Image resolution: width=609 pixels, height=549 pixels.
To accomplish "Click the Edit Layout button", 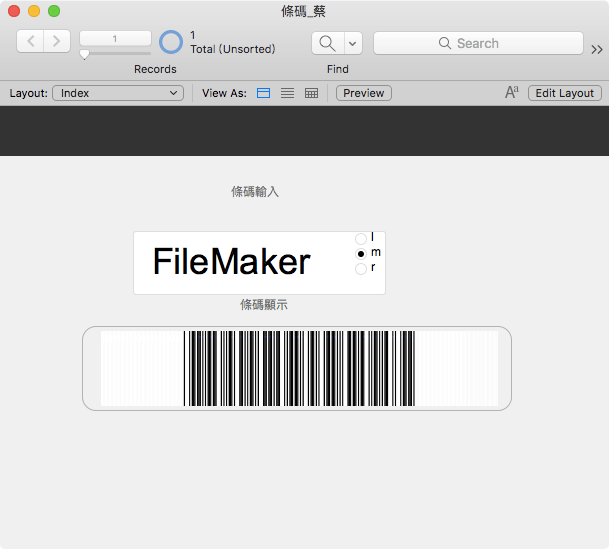I will 565,93.
